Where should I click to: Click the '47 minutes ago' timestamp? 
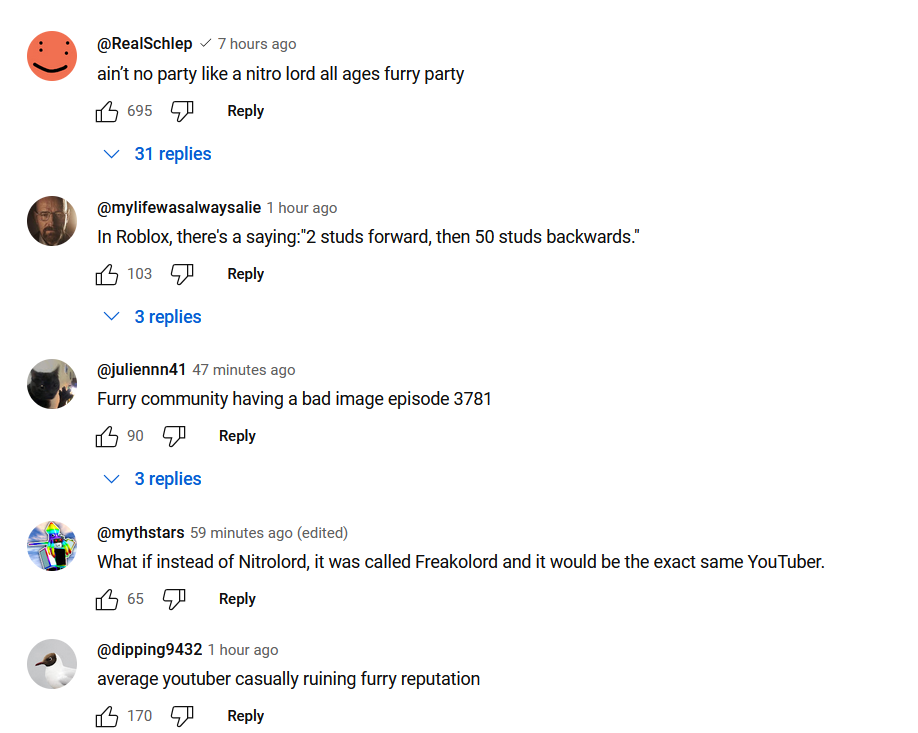point(244,370)
